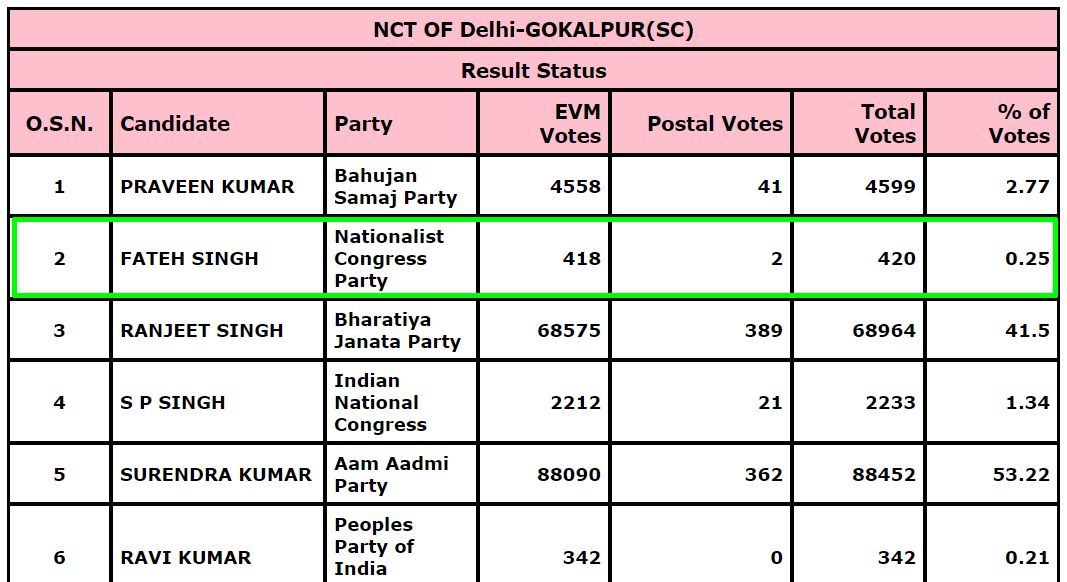Image resolution: width=1067 pixels, height=582 pixels.
Task: Click the EVM Votes column header
Action: (570, 124)
